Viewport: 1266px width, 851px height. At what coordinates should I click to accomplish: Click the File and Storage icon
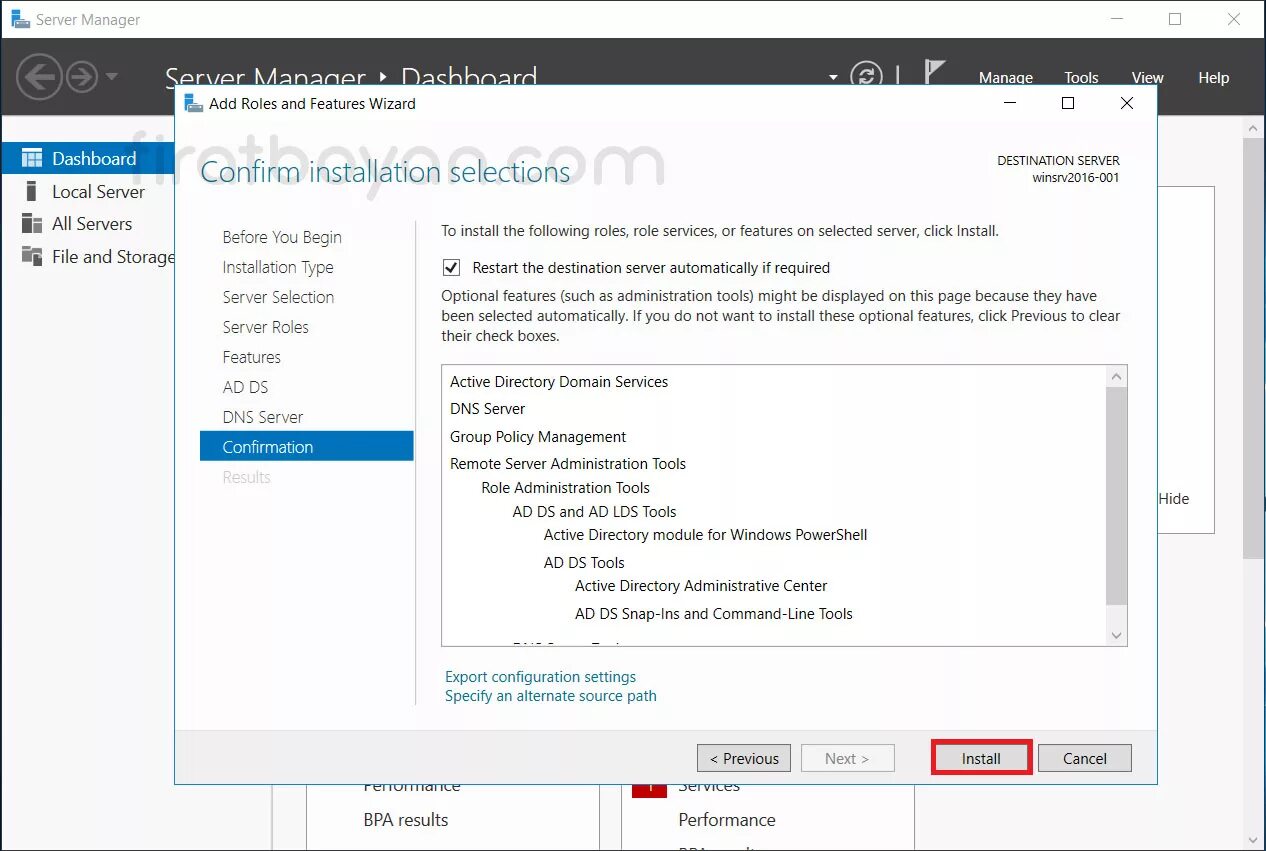pos(32,257)
